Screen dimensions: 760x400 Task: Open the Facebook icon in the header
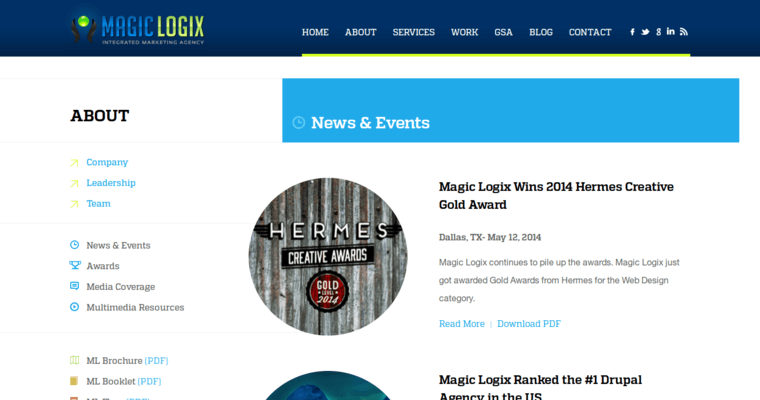[632, 32]
